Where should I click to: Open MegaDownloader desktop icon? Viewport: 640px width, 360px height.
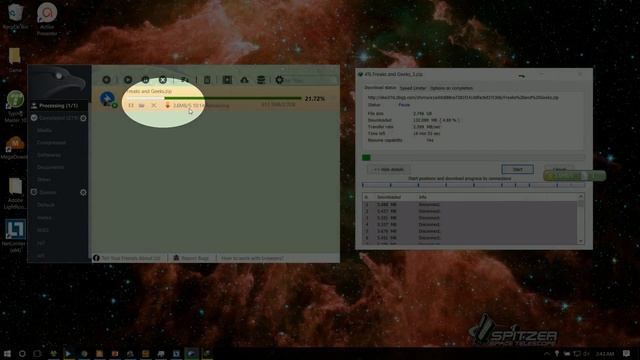[15, 148]
